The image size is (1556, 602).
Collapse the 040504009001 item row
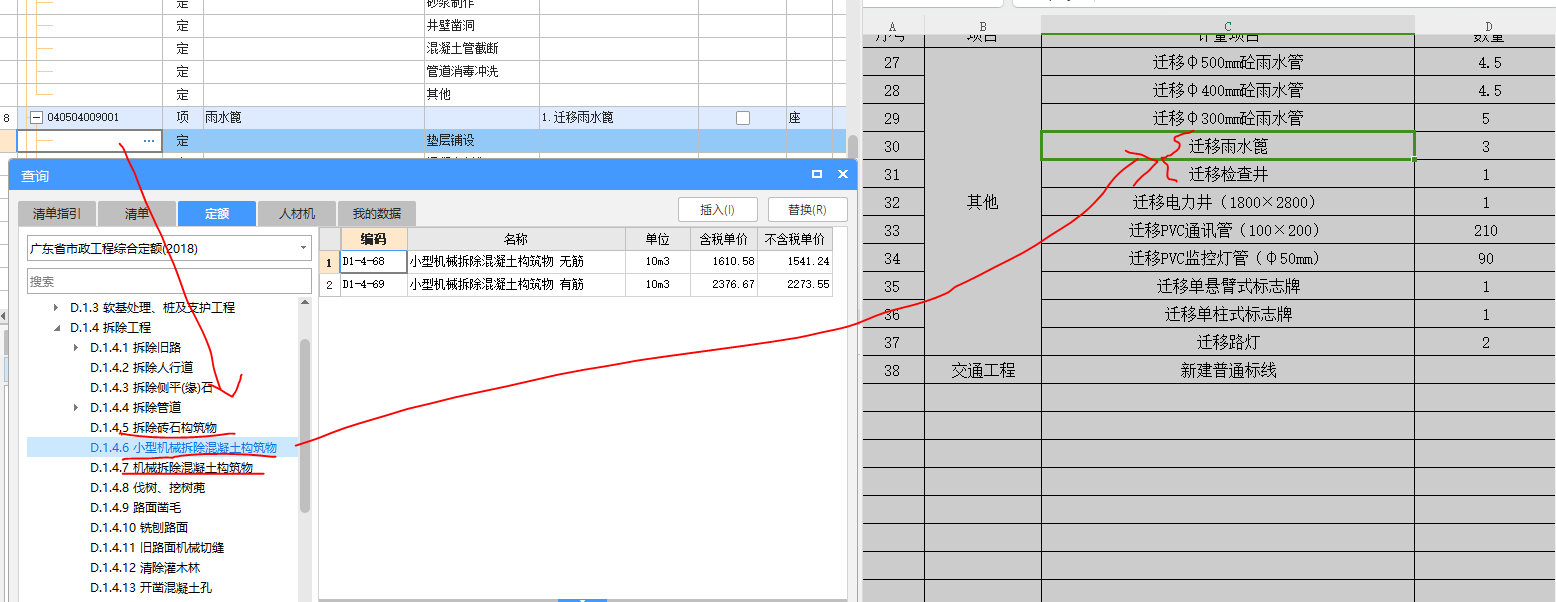tap(36, 118)
